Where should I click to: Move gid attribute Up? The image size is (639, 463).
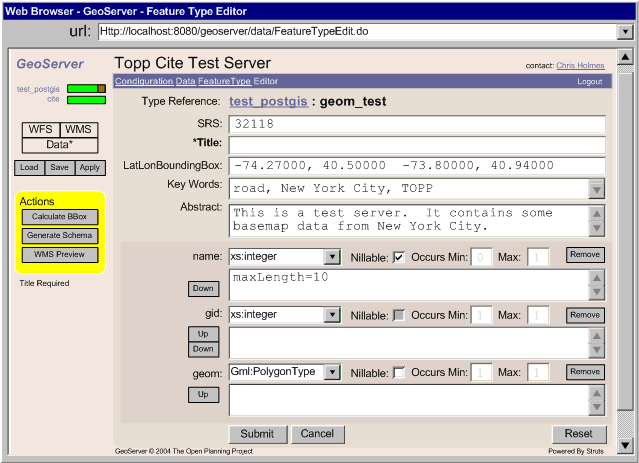203,334
